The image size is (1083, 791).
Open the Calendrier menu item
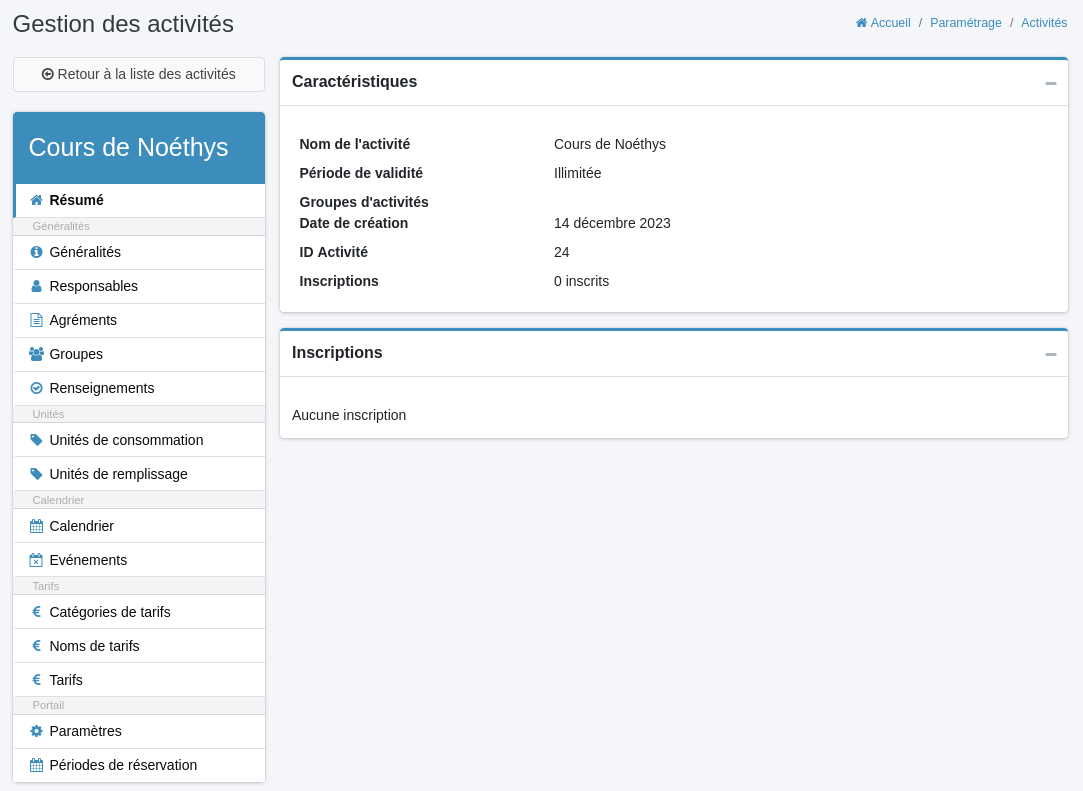pyautogui.click(x=81, y=526)
